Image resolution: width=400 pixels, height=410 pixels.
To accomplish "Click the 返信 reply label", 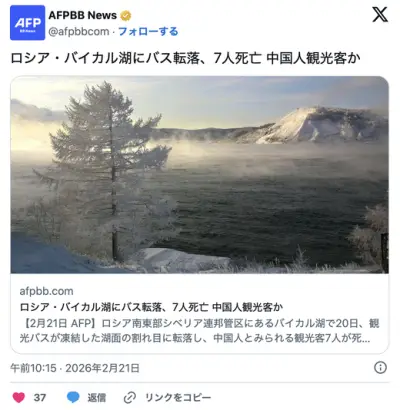I will coord(97,398).
